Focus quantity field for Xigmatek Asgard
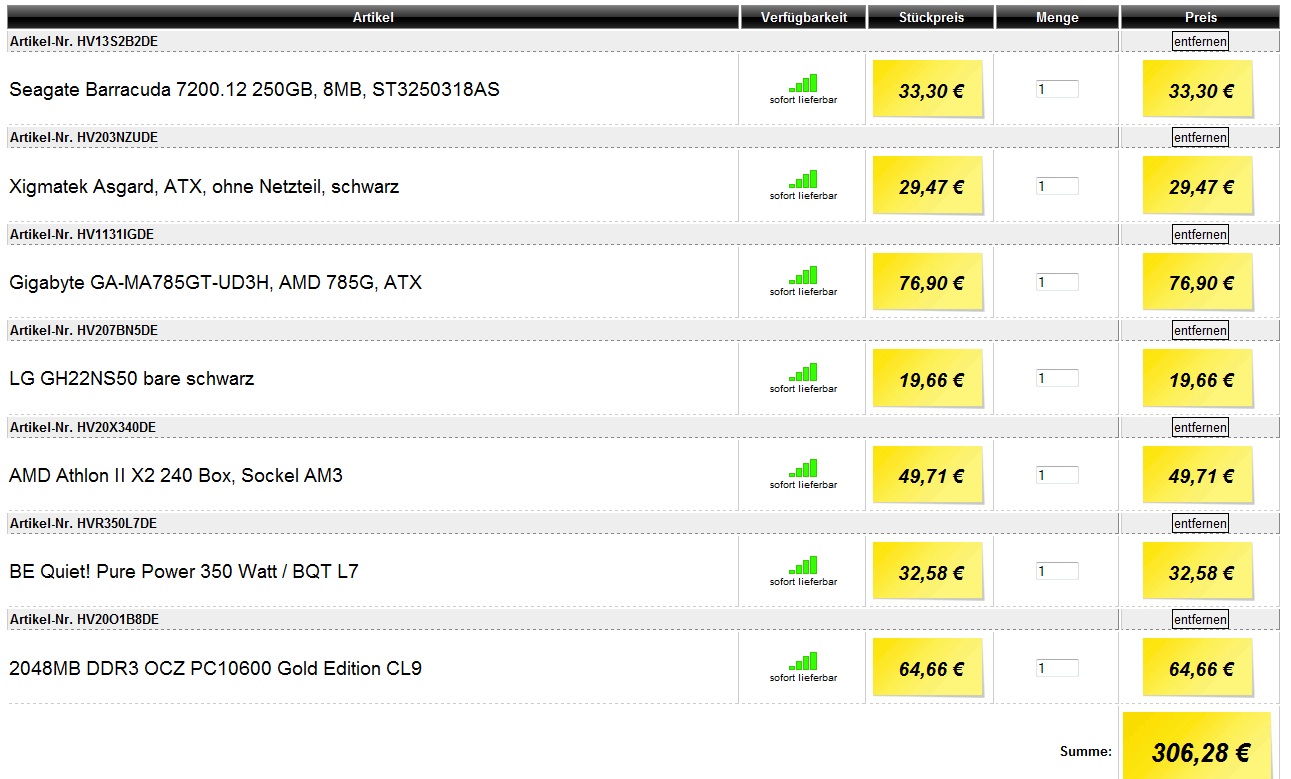 point(1057,186)
